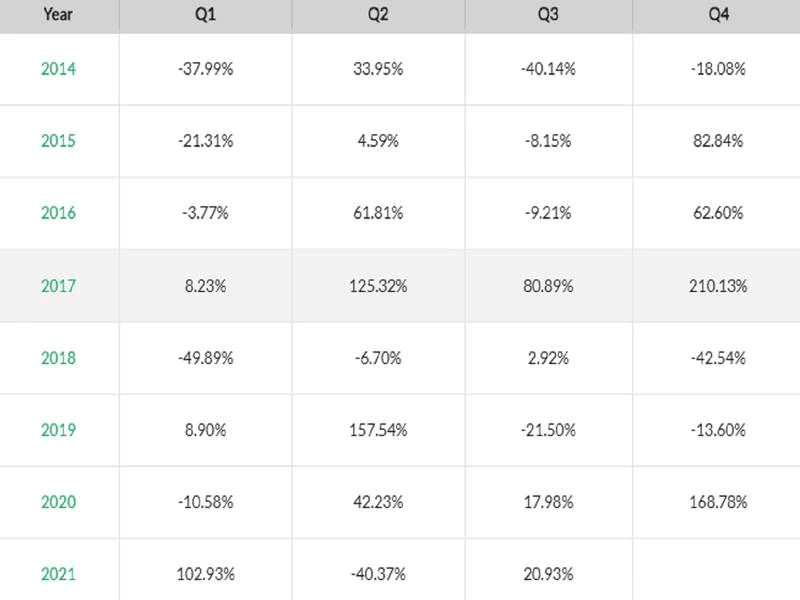This screenshot has height=600, width=800.
Task: Click the Q2 column header
Action: pos(376,15)
